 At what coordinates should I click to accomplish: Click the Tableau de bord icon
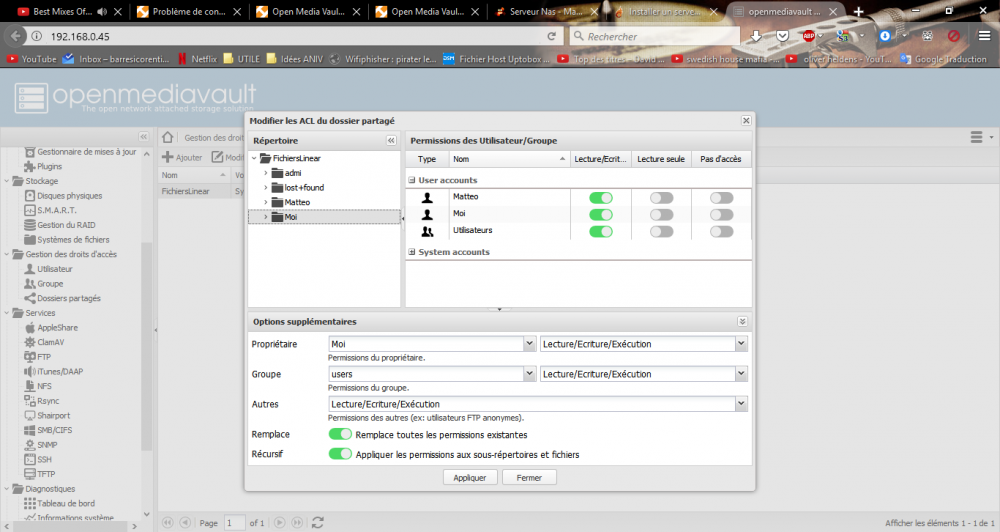pyautogui.click(x=29, y=503)
